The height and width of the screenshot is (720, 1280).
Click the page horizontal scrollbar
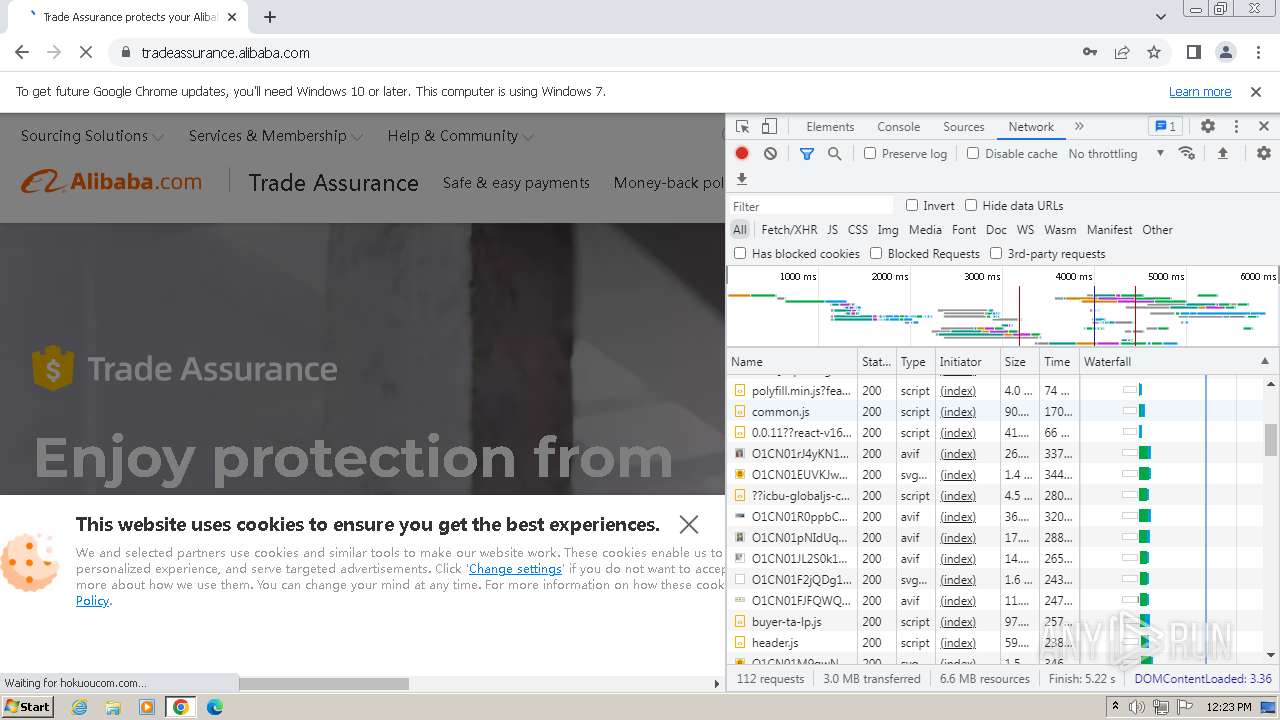pos(323,684)
